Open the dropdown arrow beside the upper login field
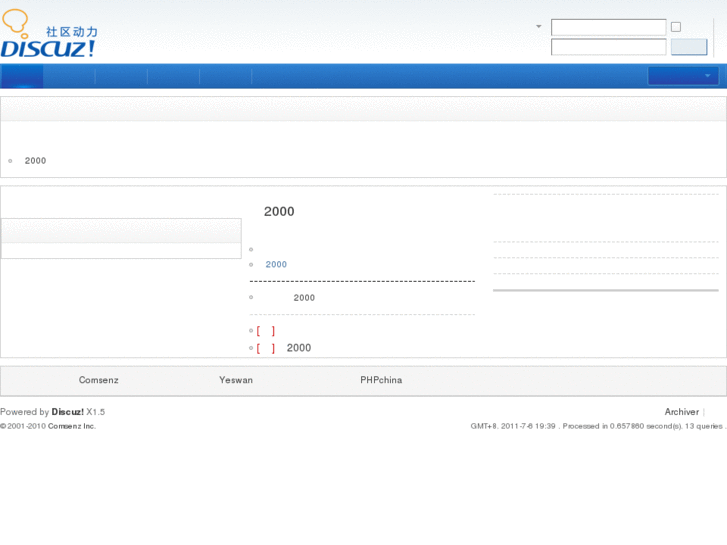The height and width of the screenshot is (545, 727). point(538,26)
